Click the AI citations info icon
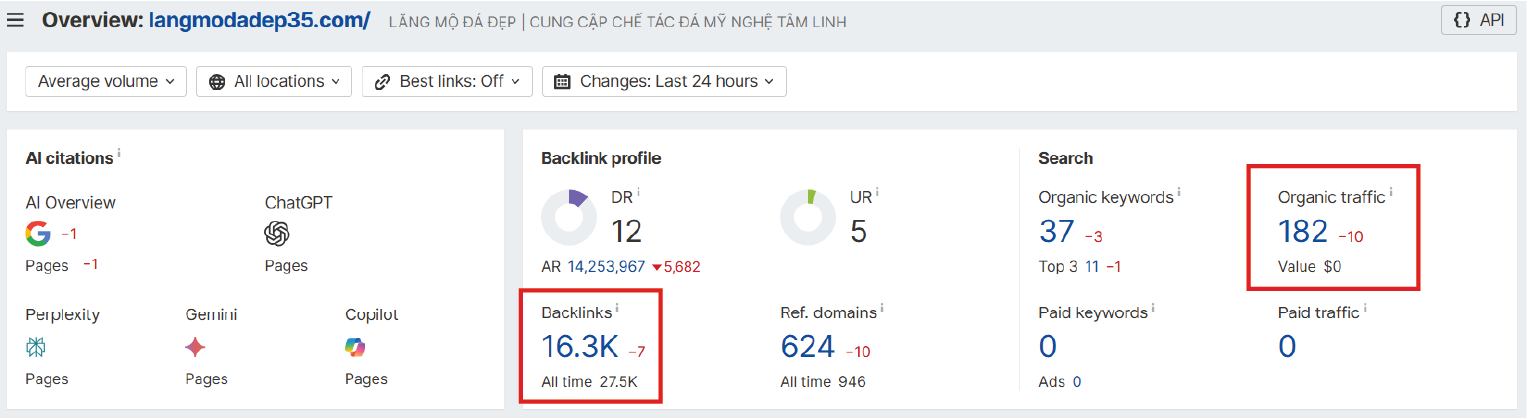Viewport: 1527px width, 419px height. coord(119,153)
